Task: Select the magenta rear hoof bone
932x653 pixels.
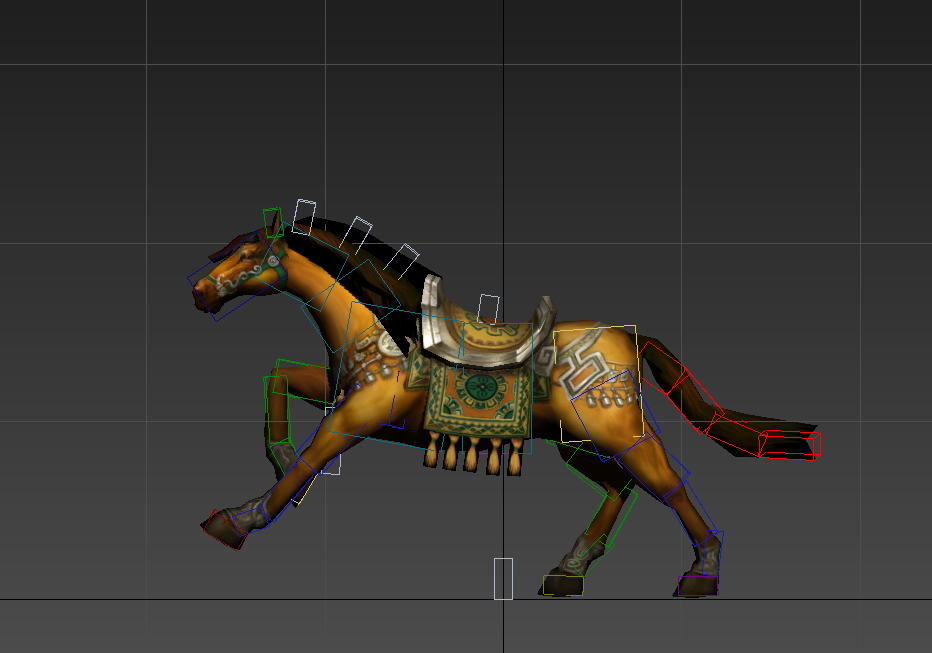Action: tap(697, 585)
